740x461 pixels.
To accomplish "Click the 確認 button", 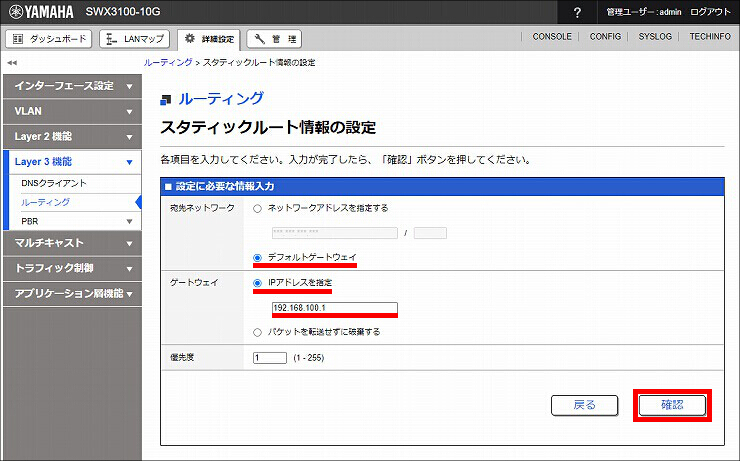I will [672, 405].
